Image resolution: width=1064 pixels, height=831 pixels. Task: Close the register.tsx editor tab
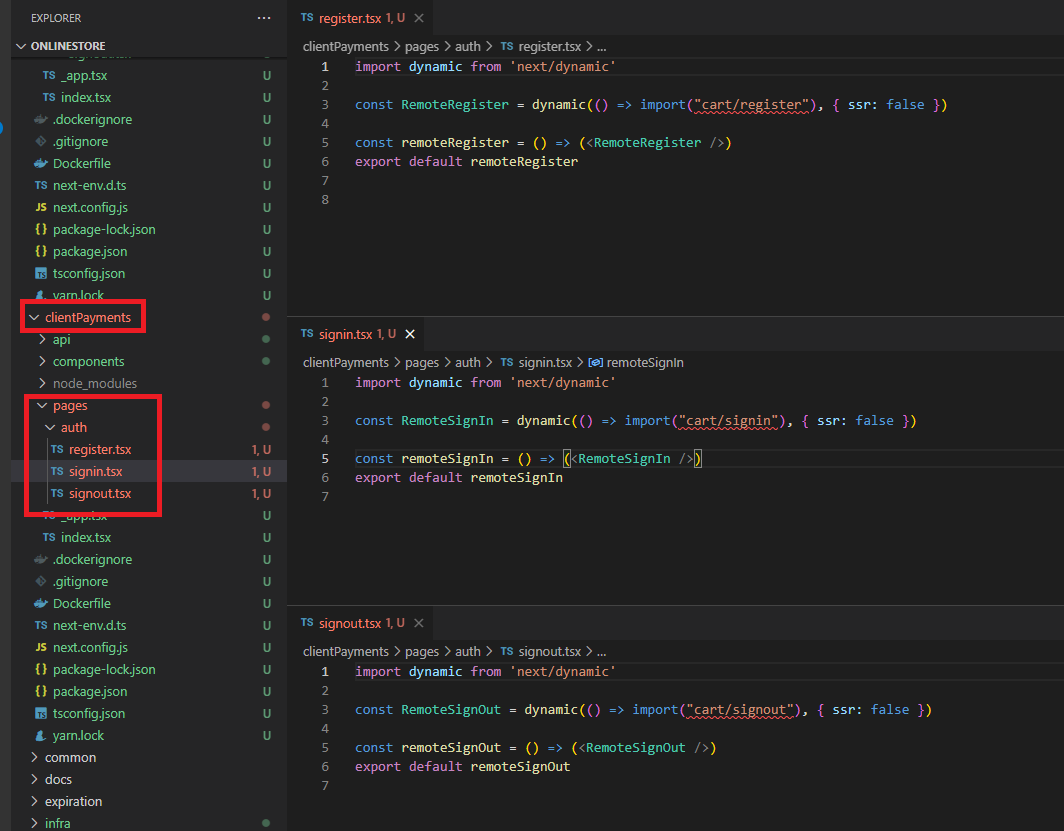418,18
